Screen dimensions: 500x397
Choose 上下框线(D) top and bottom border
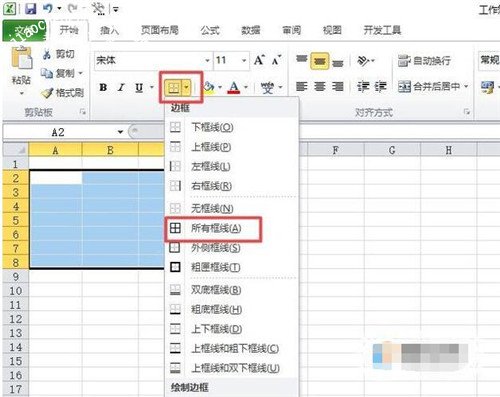pos(231,329)
